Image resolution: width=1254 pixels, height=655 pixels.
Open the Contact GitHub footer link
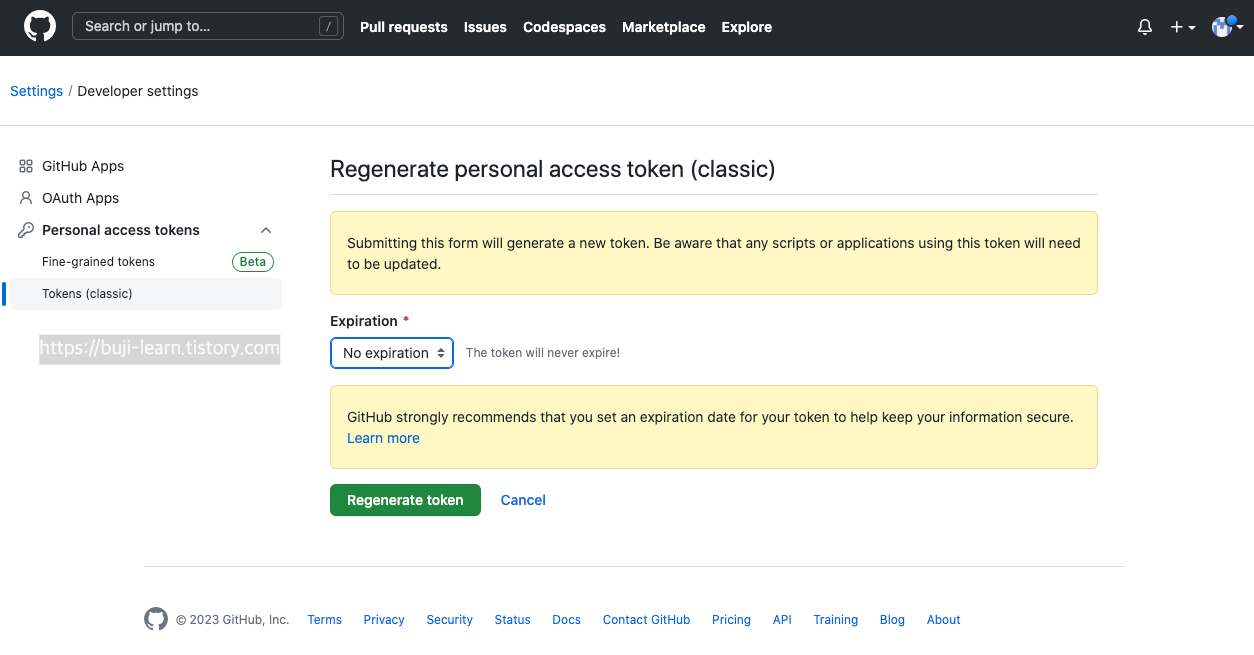coord(646,620)
